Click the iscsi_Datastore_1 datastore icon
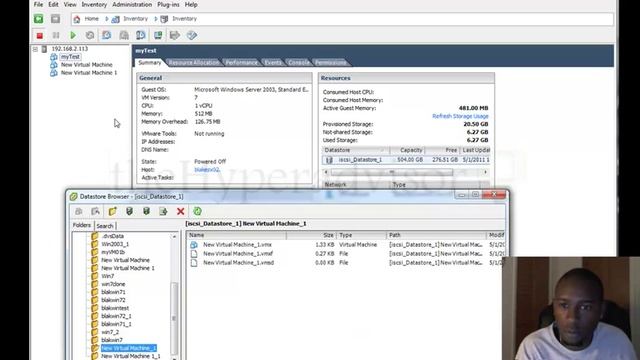 click(x=329, y=160)
